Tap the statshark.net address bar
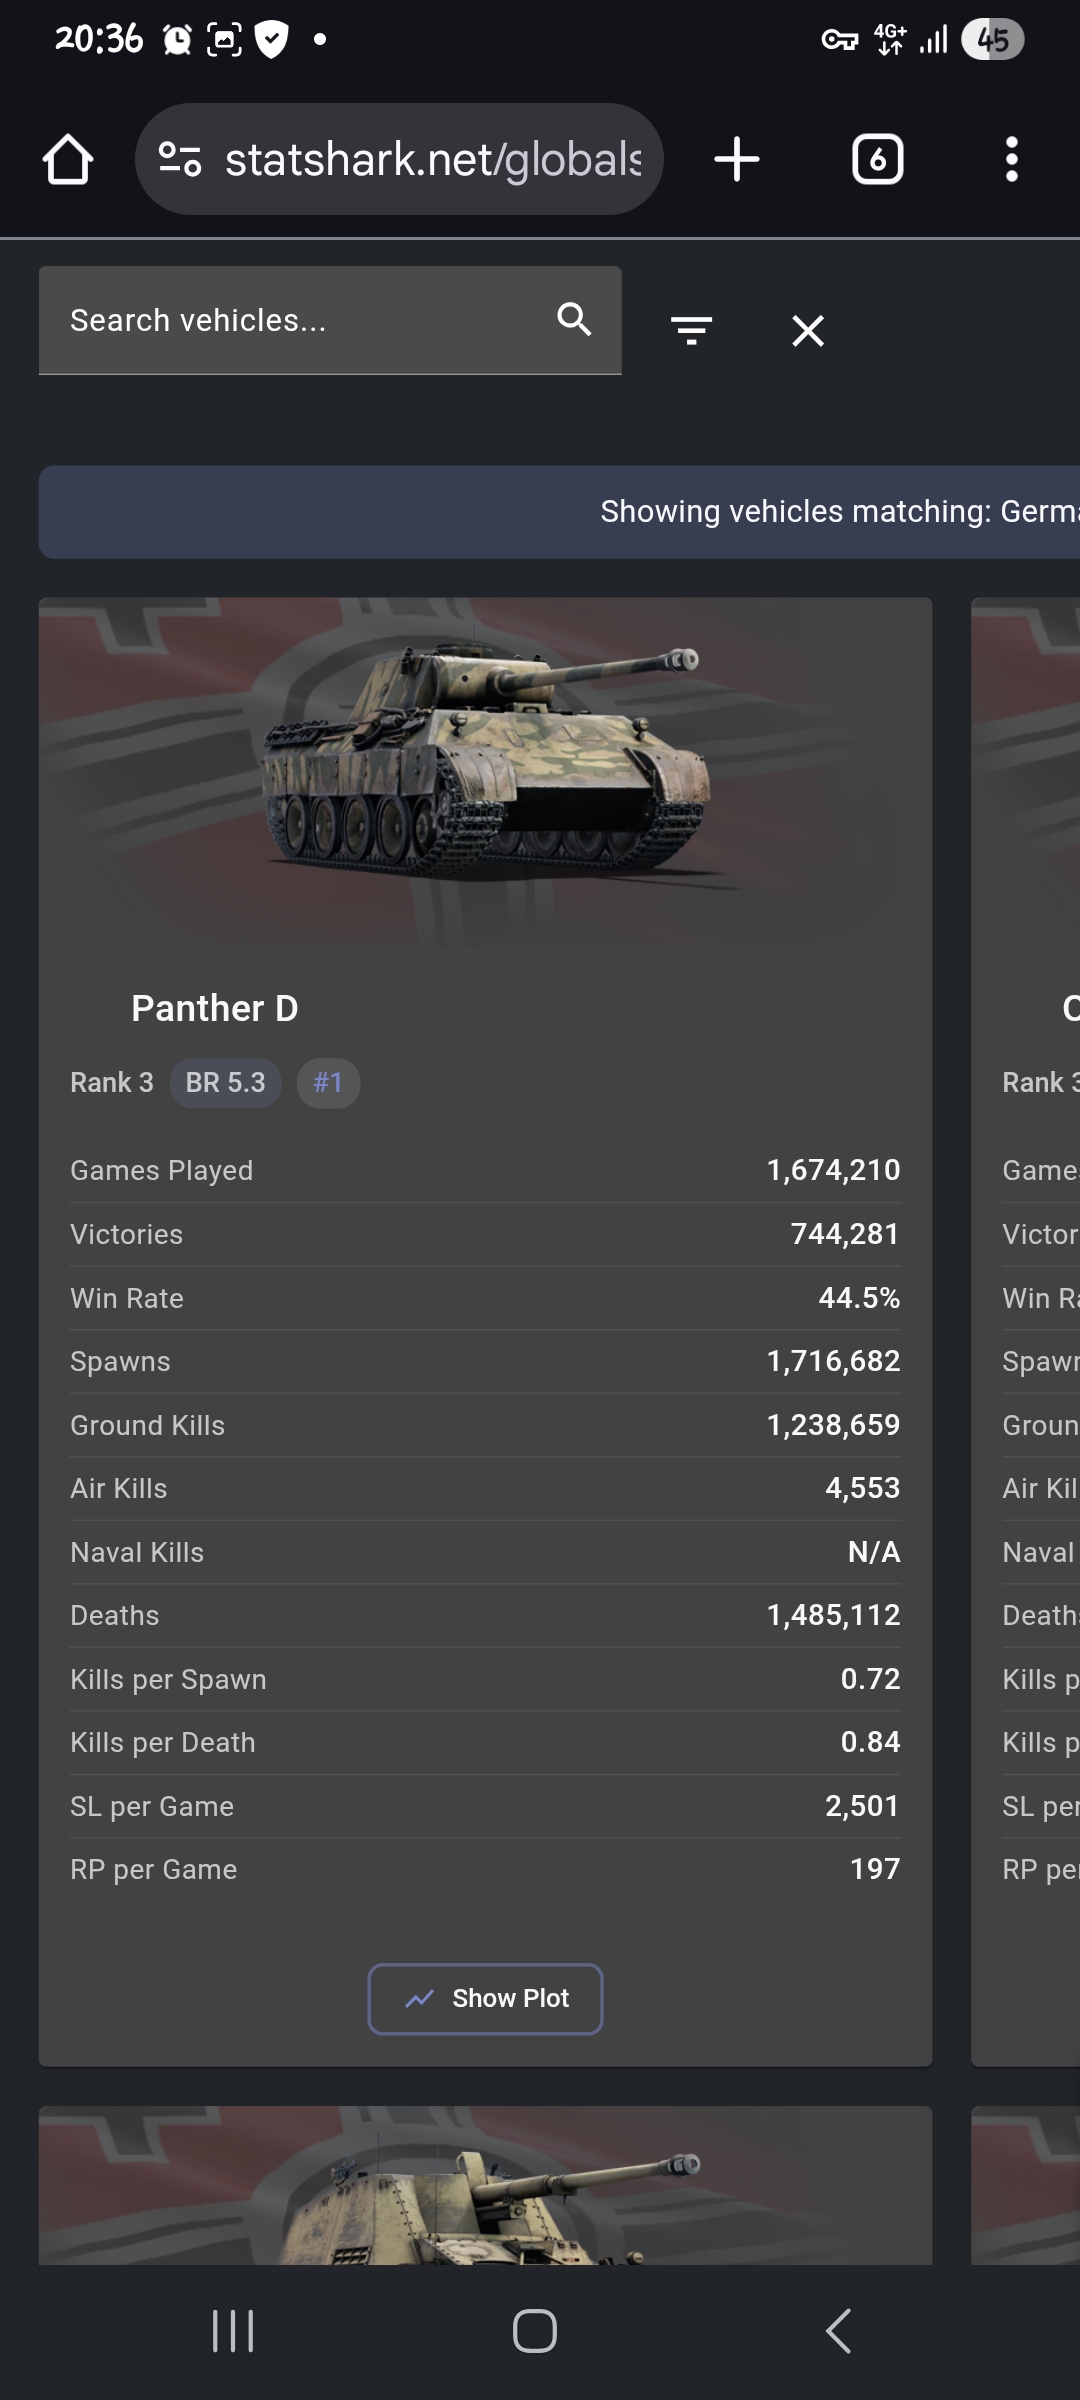 coord(432,160)
